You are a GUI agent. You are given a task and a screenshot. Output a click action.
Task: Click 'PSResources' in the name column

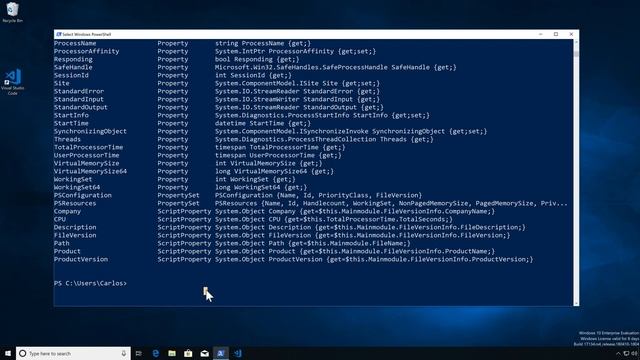click(x=75, y=203)
